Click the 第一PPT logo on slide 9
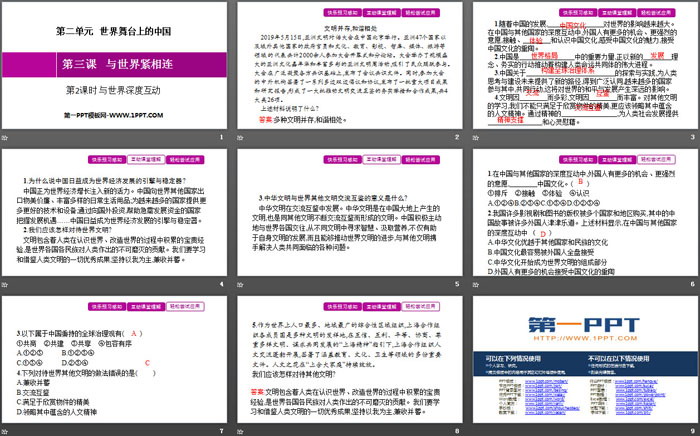Screen dimensions: 700x436 coord(584,327)
